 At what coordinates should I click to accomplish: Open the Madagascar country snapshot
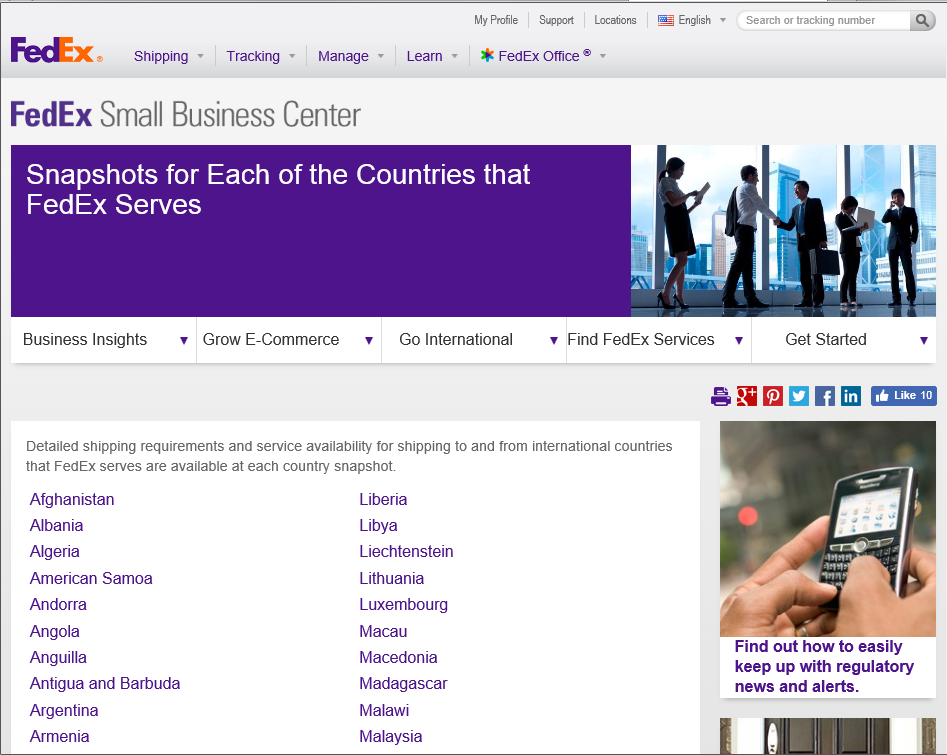pos(403,683)
